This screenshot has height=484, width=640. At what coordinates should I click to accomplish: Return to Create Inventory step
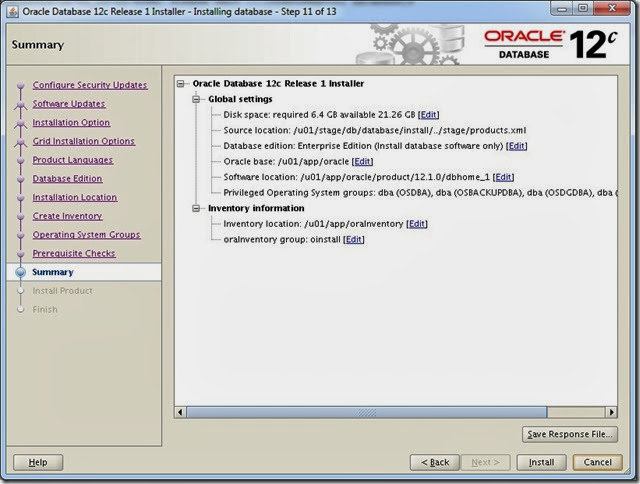[x=67, y=216]
